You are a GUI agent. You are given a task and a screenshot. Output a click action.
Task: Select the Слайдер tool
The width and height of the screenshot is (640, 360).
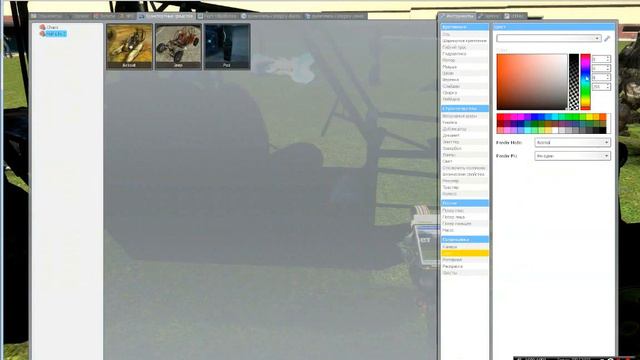point(464,87)
